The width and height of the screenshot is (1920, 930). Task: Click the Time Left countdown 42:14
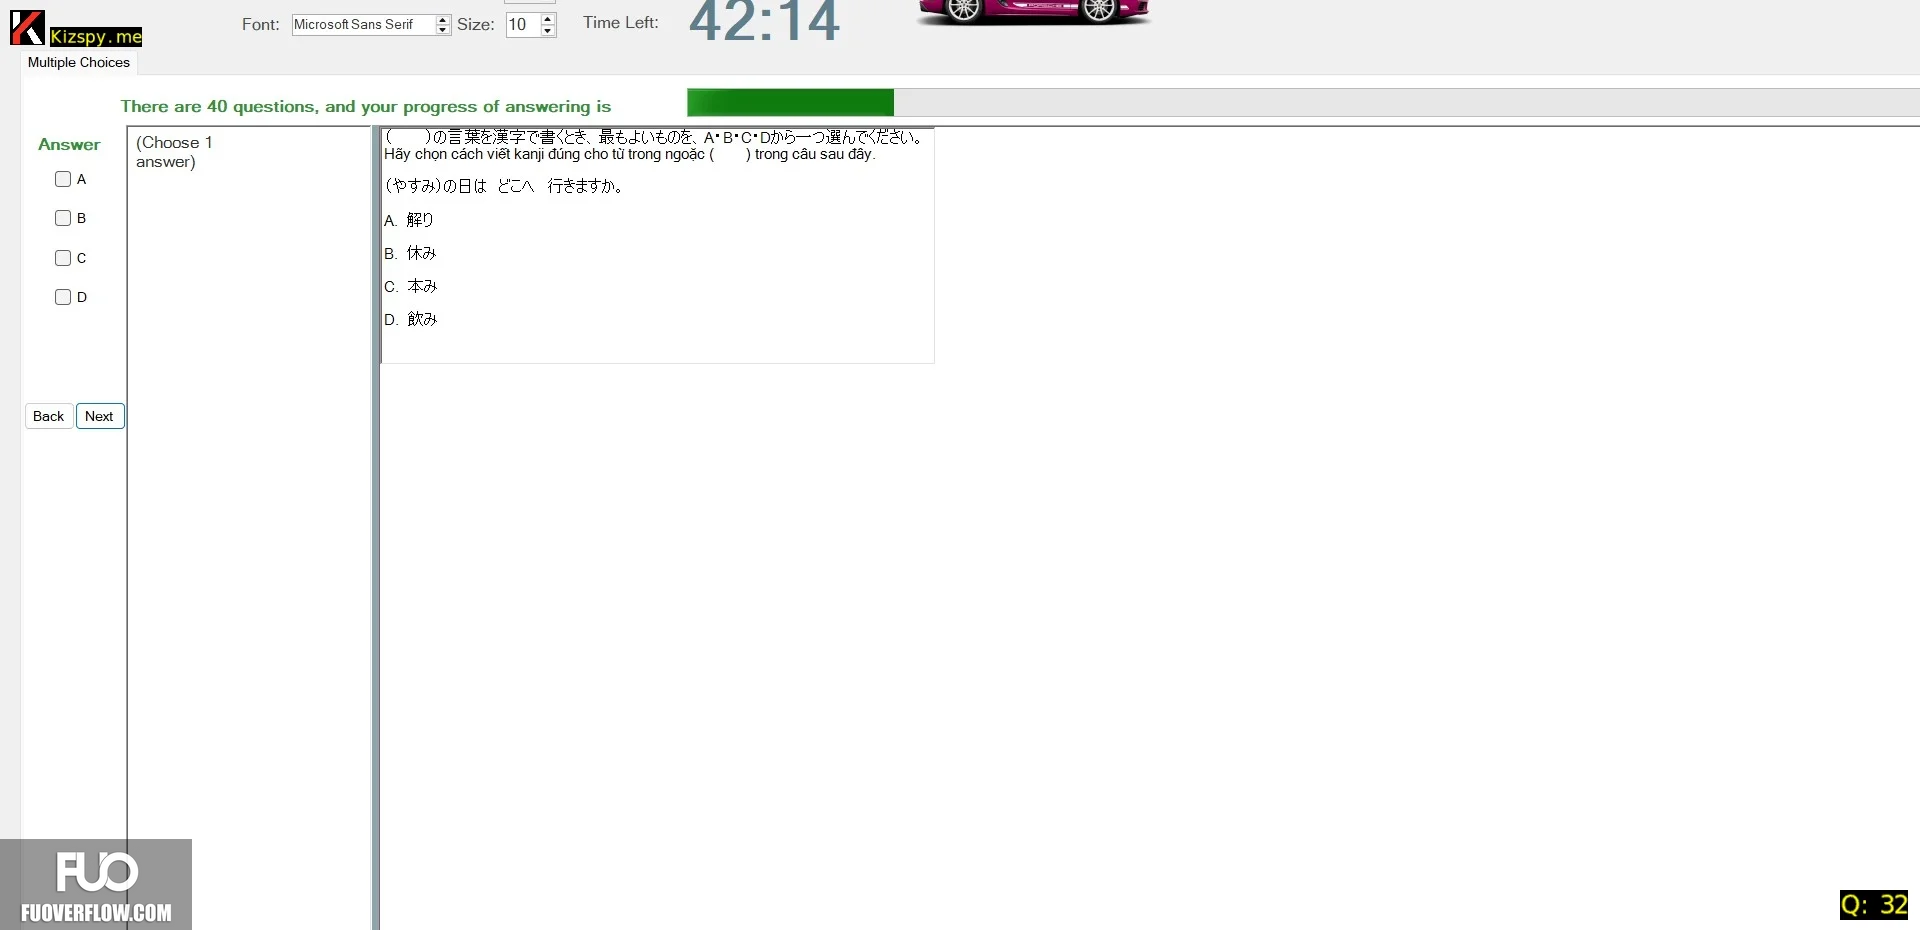(x=764, y=22)
